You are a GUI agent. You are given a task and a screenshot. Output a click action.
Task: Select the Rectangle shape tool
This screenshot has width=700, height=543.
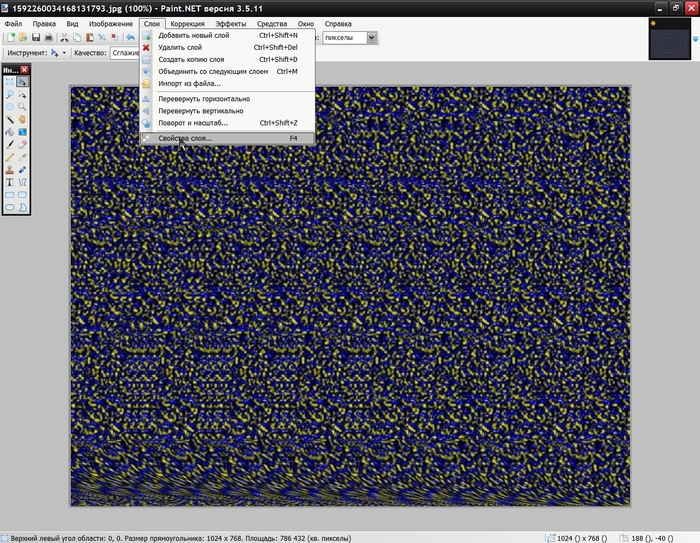click(9, 195)
